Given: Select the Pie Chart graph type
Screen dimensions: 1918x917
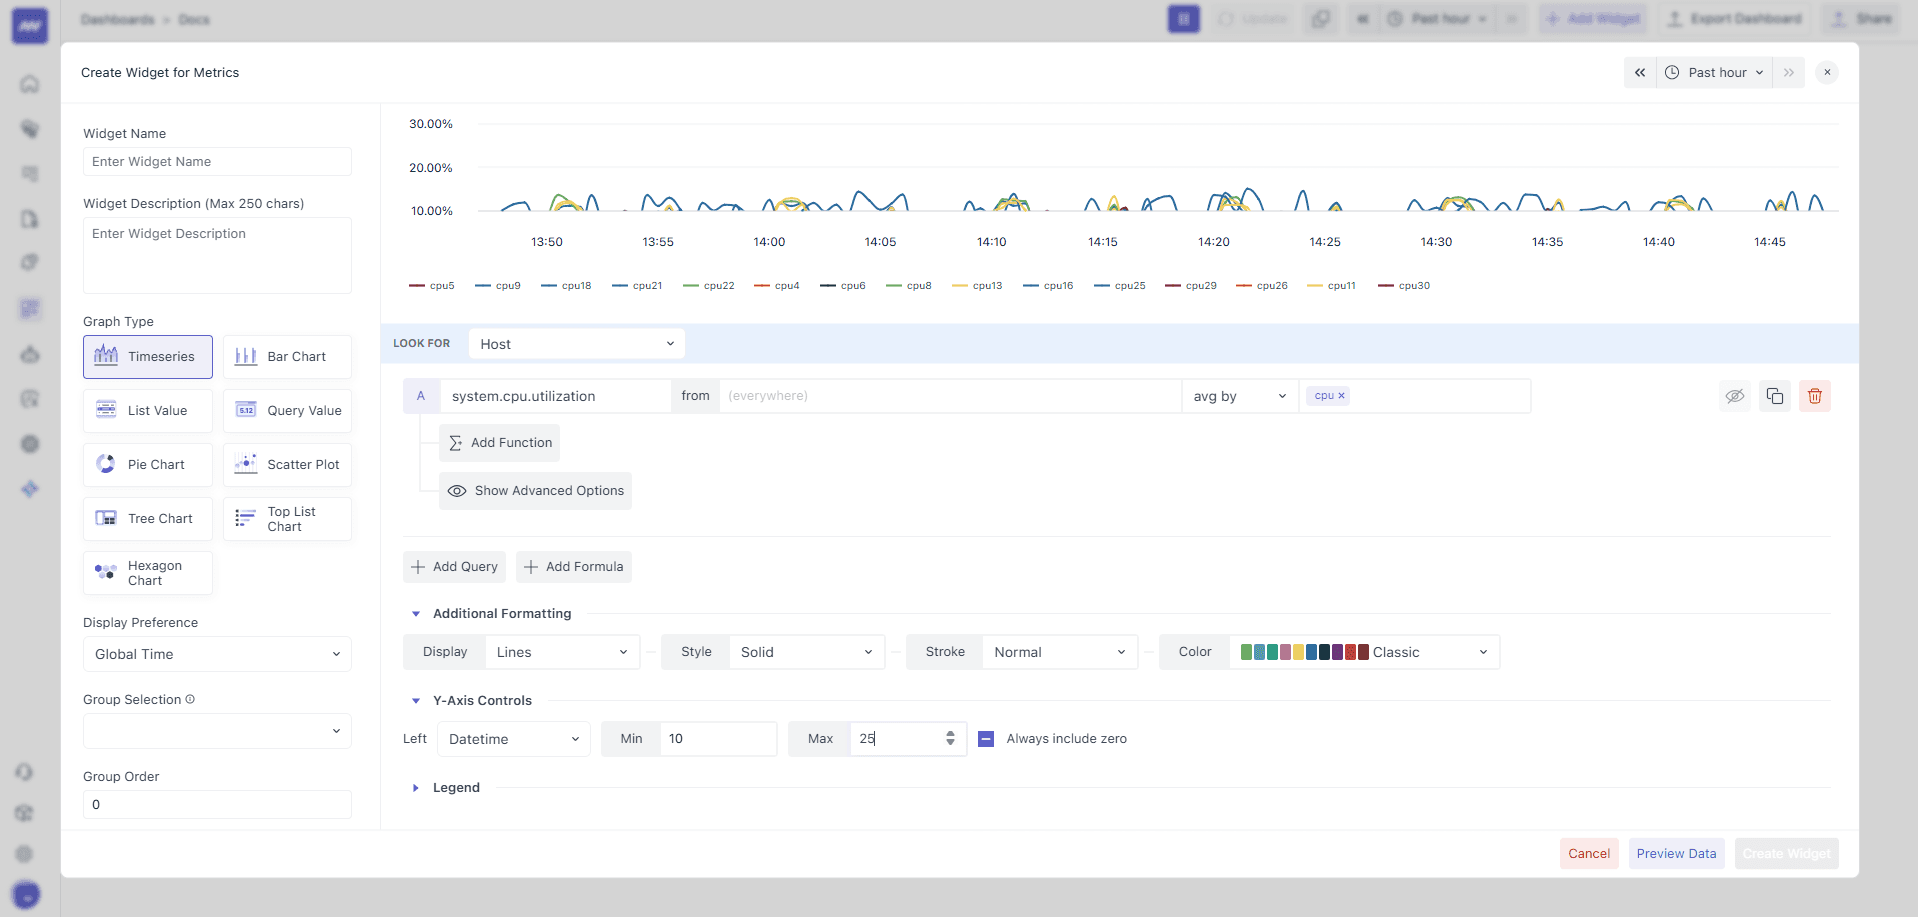Looking at the screenshot, I should [148, 465].
